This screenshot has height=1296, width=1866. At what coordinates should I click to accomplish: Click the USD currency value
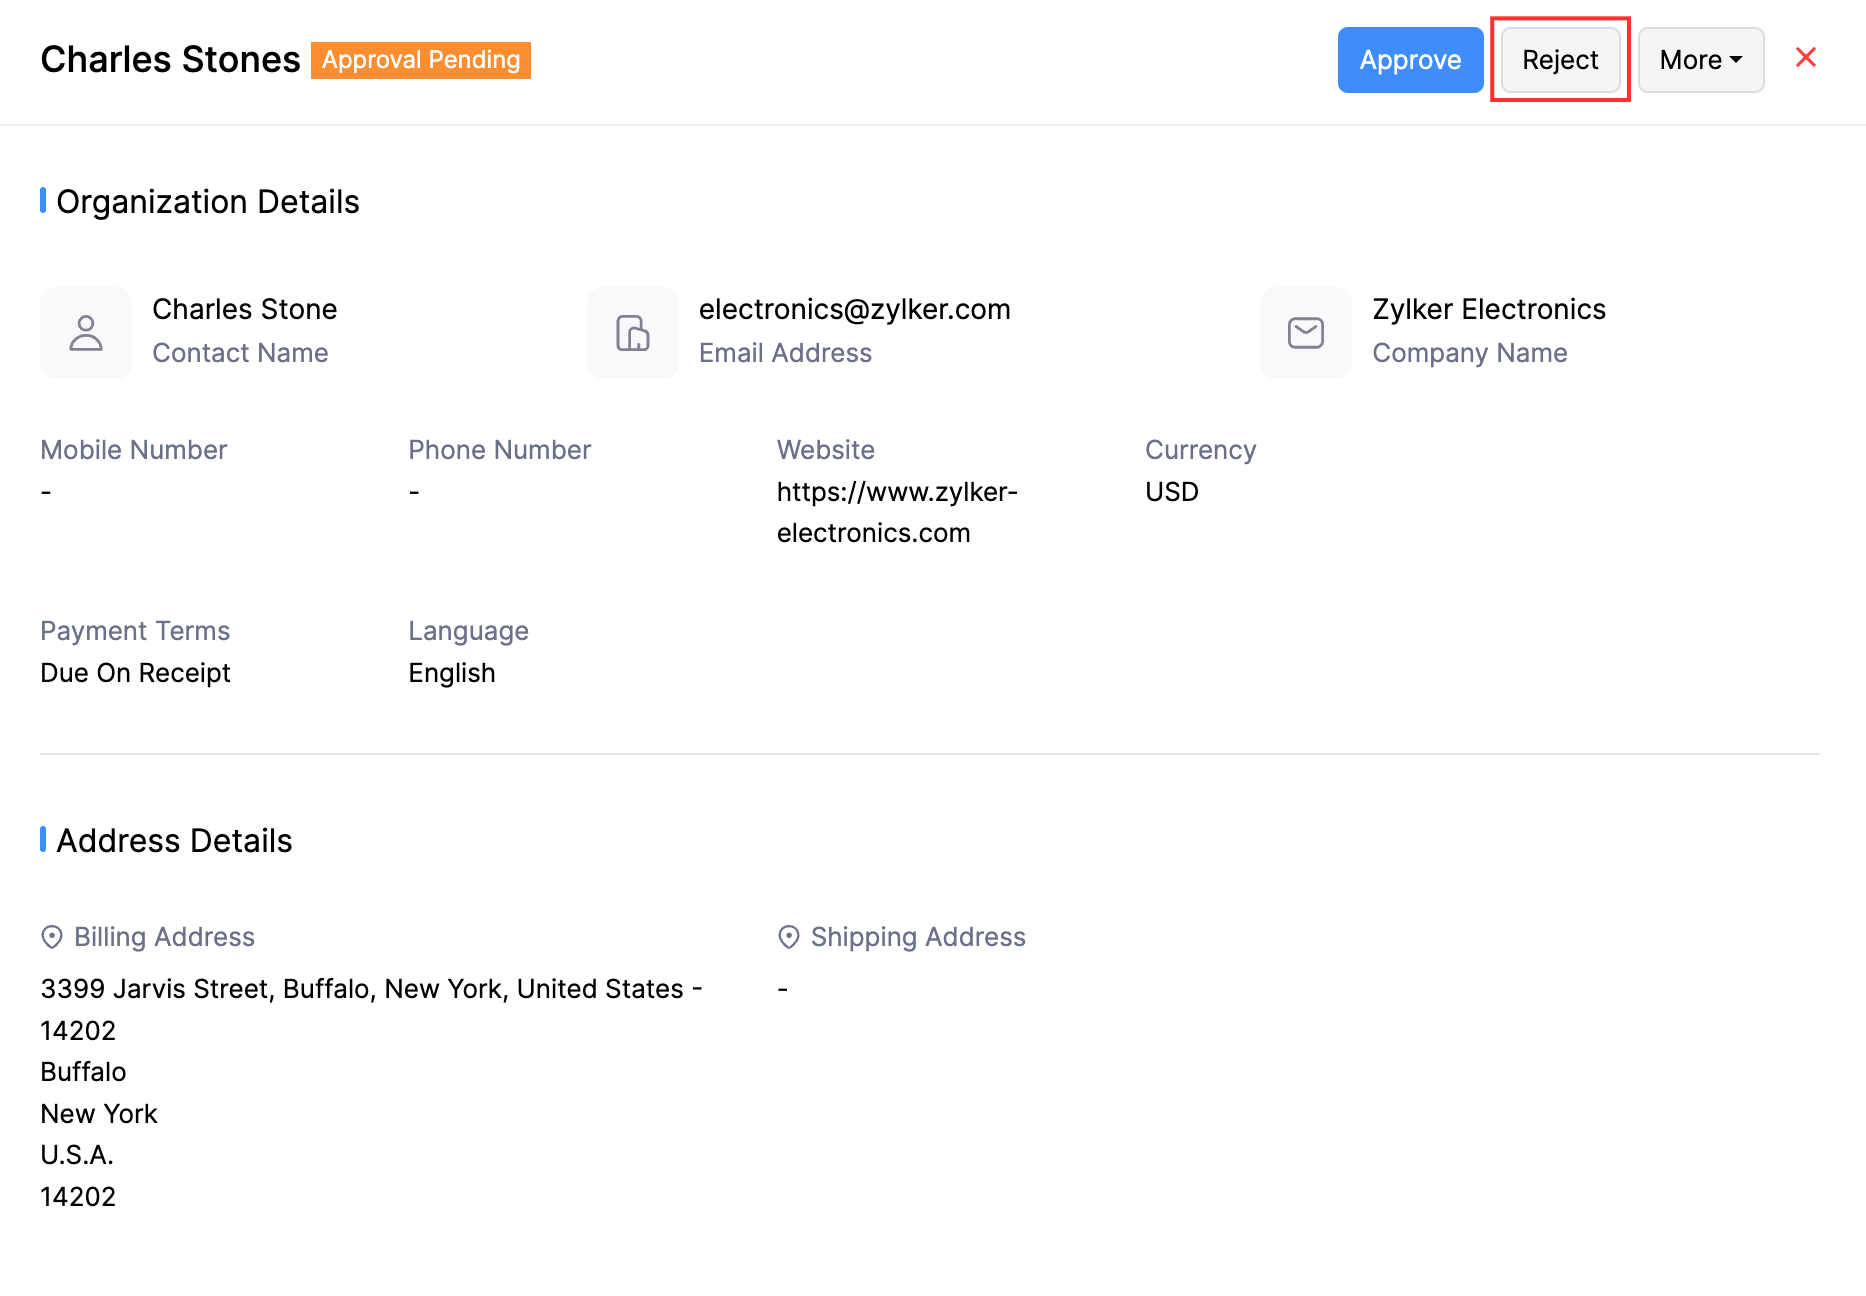1171,492
